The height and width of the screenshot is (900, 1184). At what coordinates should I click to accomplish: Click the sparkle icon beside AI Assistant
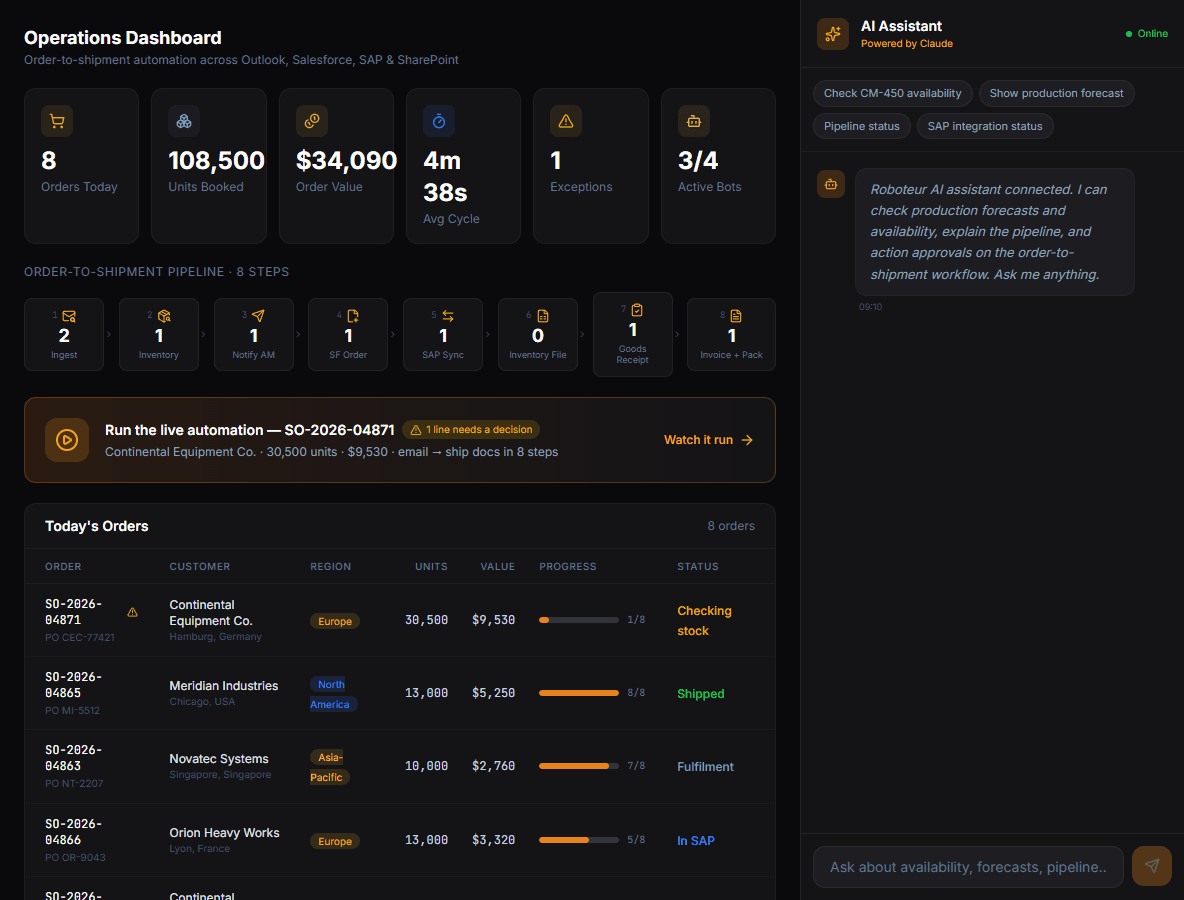point(833,34)
